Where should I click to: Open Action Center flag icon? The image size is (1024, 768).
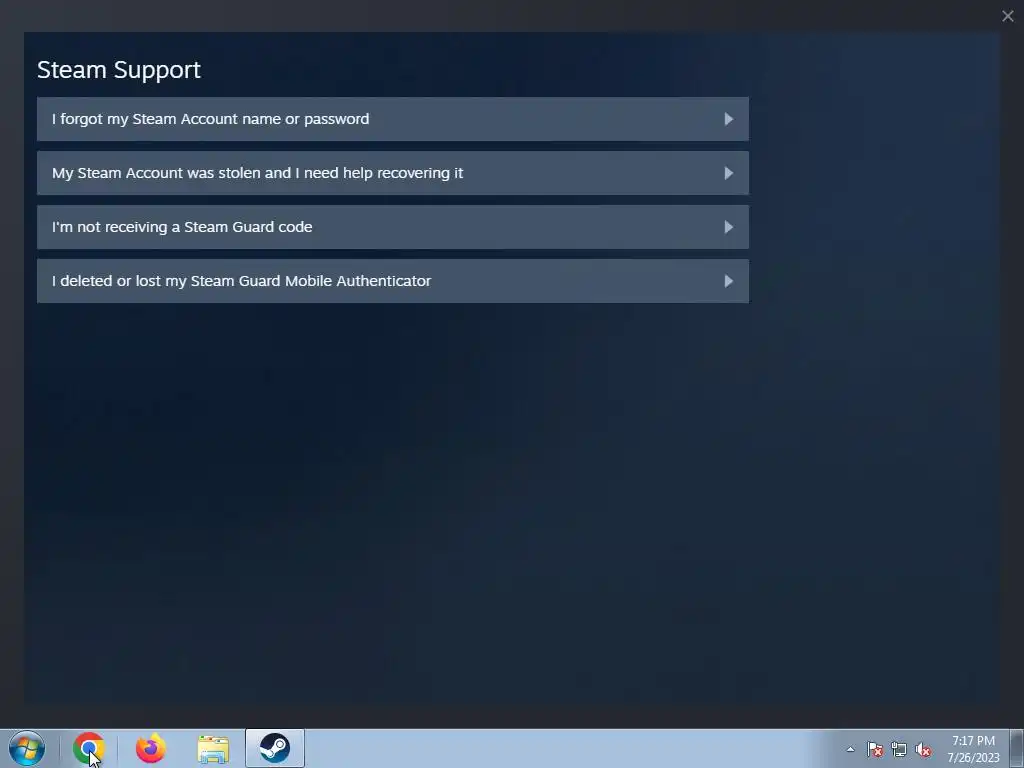[x=874, y=749]
